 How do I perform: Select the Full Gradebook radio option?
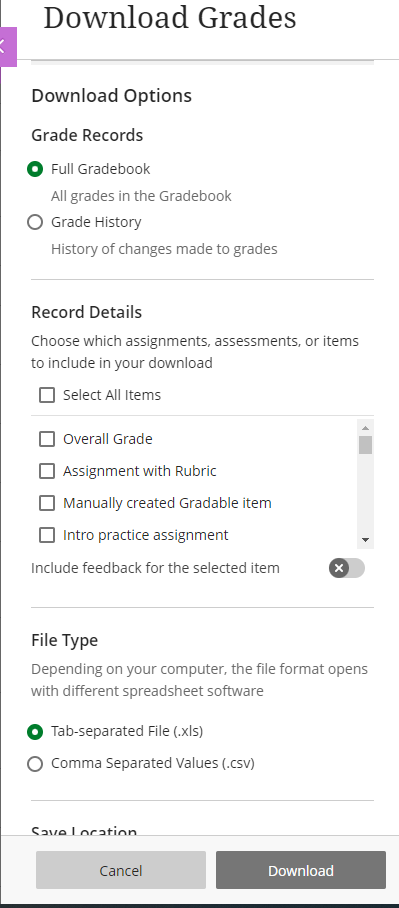pos(35,169)
